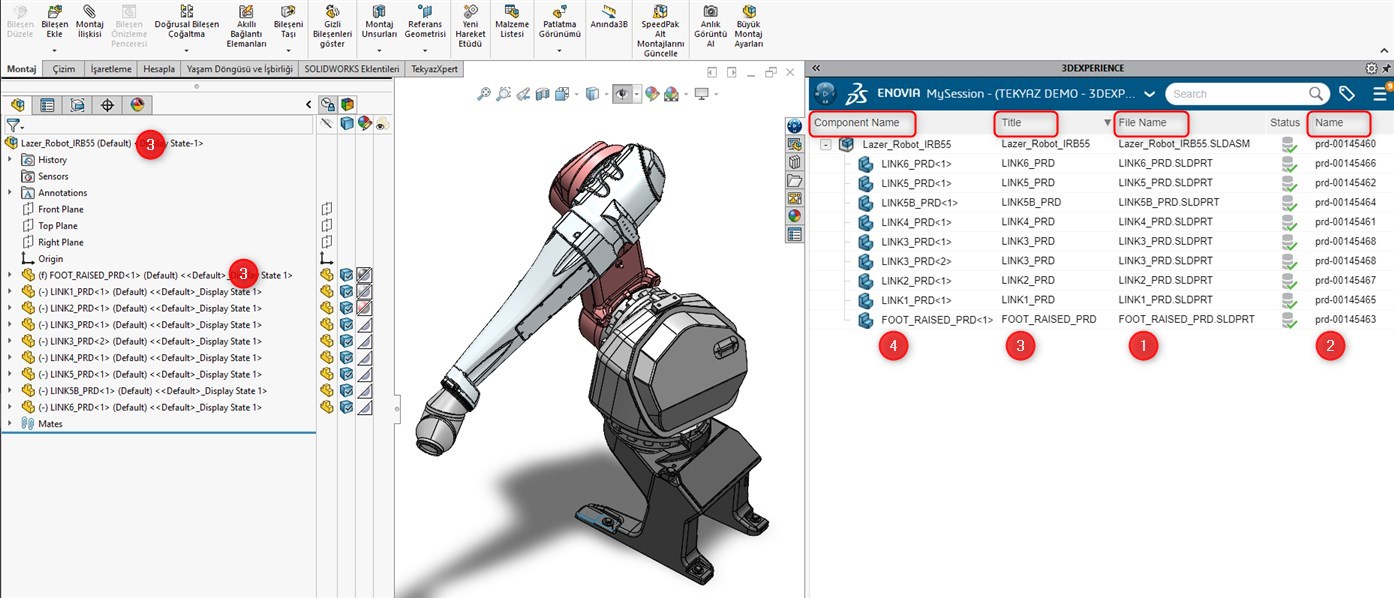This screenshot has width=1394, height=598.
Task: Open the Hesapla tab
Action: coord(159,69)
